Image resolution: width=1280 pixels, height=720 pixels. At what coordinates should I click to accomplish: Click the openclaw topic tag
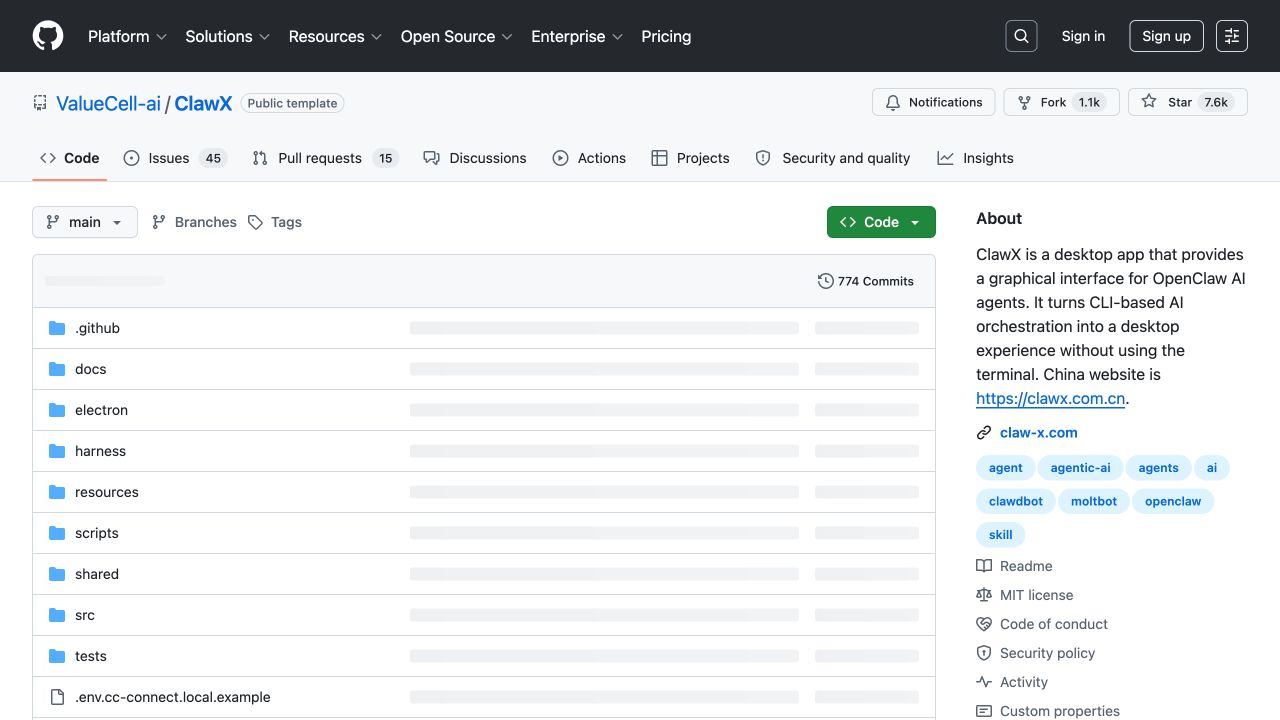pyautogui.click(x=1173, y=501)
